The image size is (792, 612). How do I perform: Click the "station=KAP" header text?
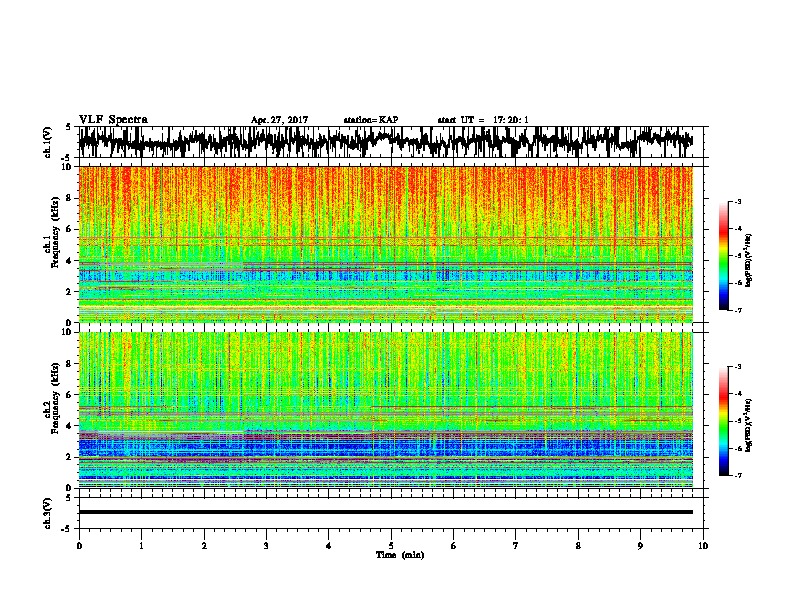[371, 120]
